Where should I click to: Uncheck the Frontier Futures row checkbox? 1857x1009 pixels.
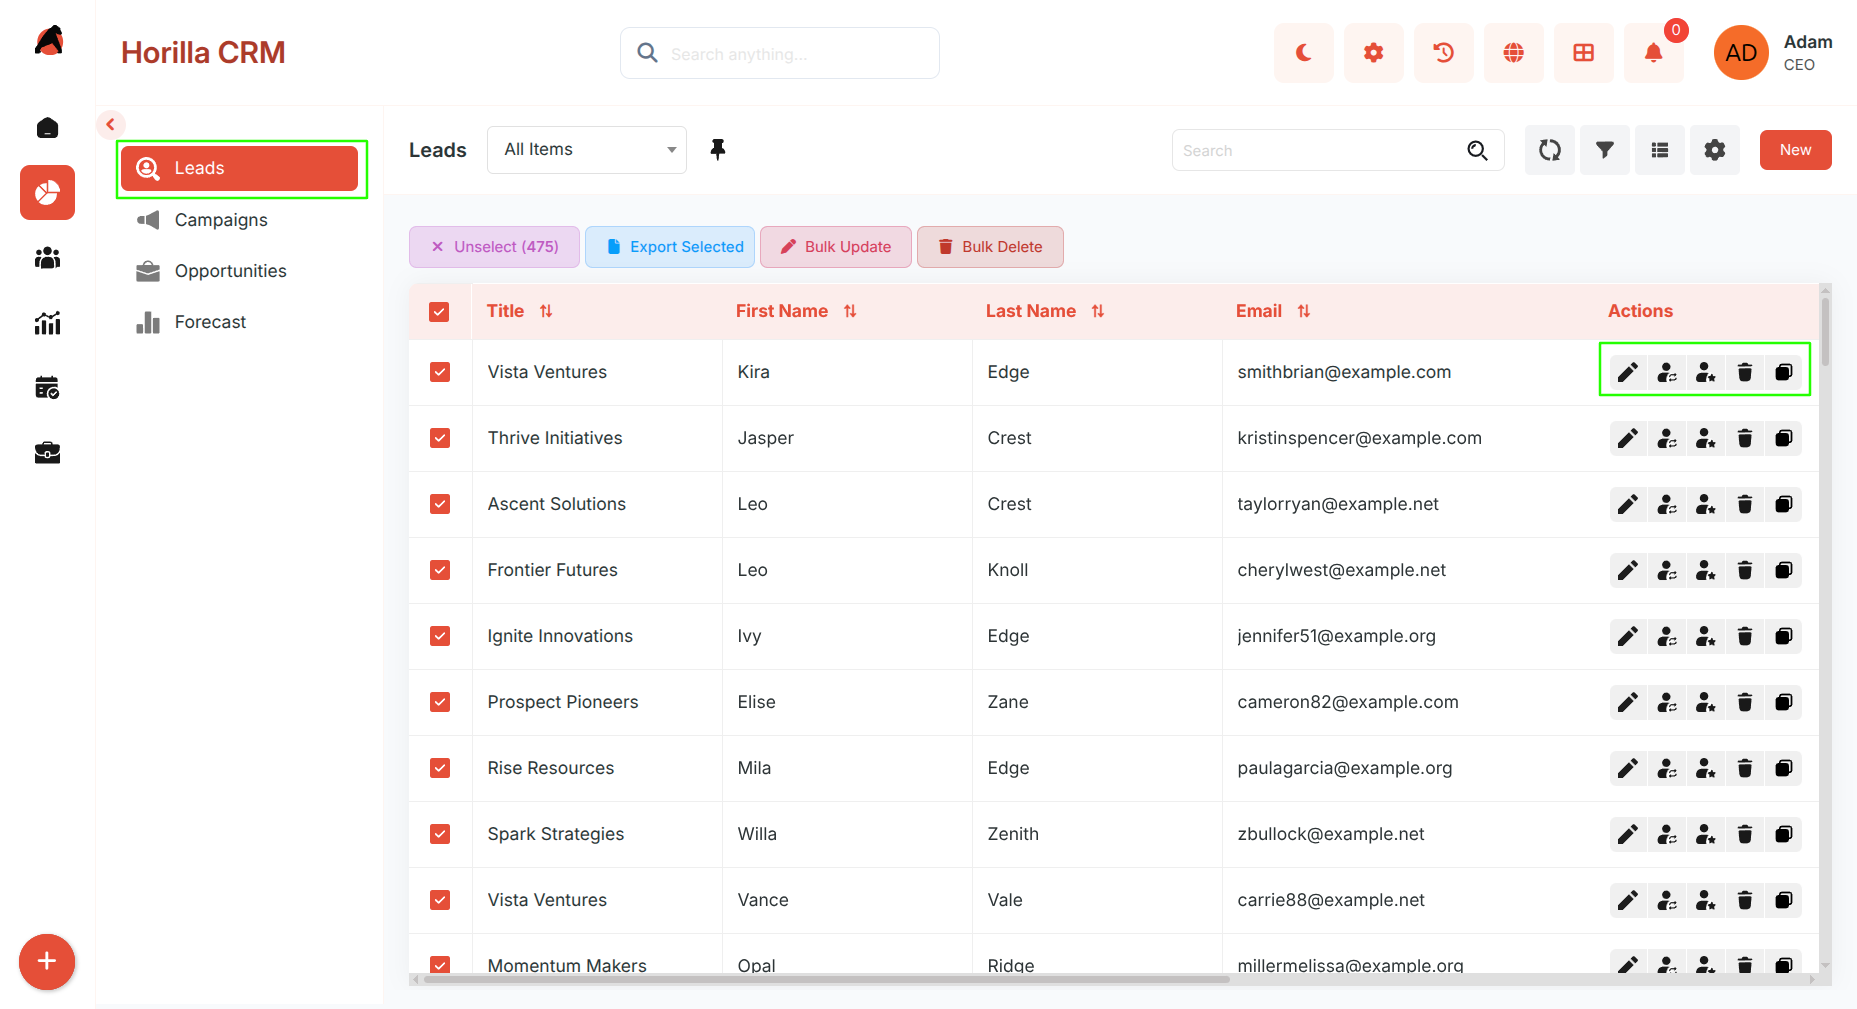pyautogui.click(x=440, y=570)
